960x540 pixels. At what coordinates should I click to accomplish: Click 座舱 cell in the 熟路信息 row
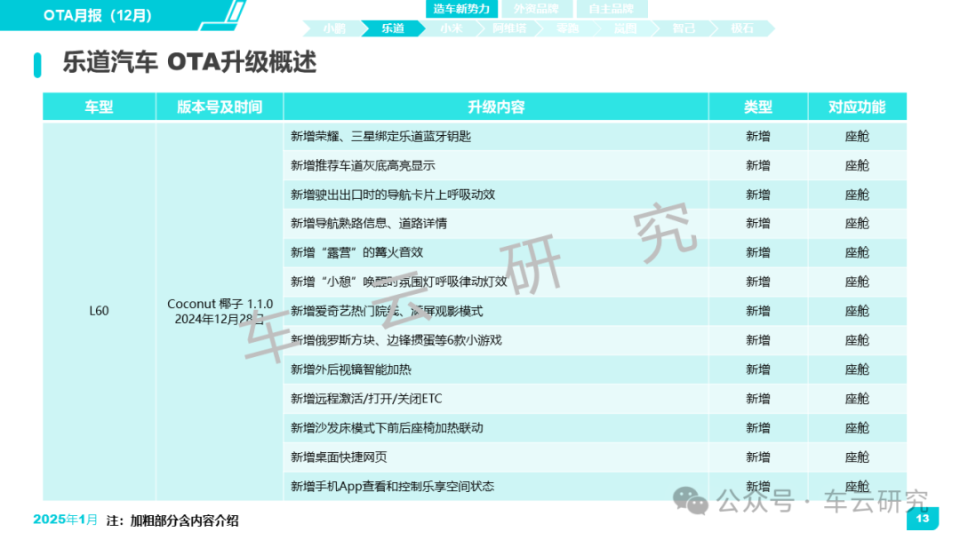pyautogui.click(x=857, y=223)
